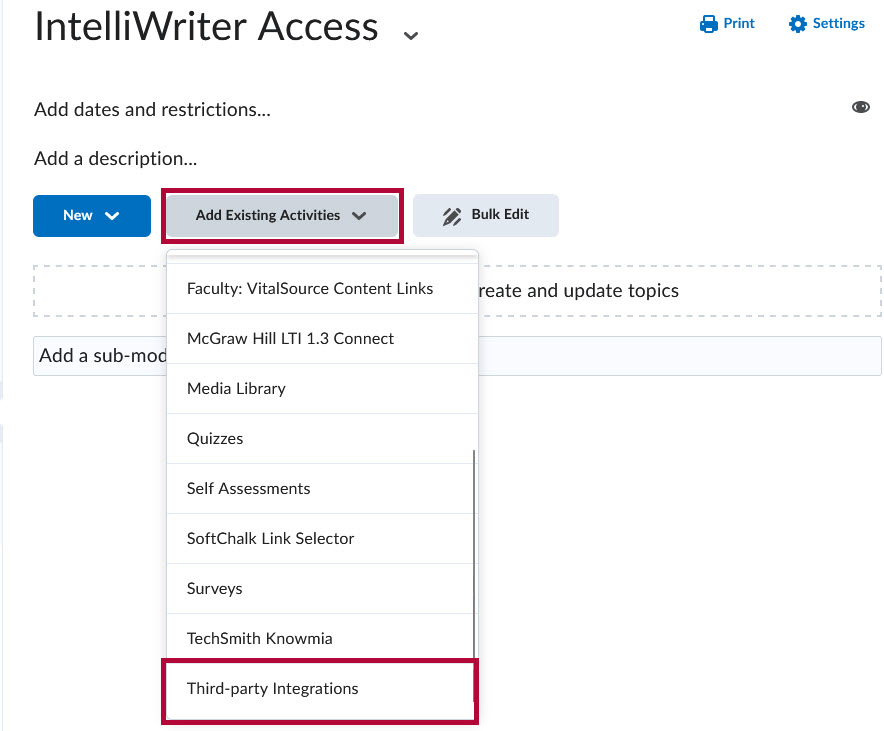The height and width of the screenshot is (731, 884).
Task: Open SoftChalk Link Selector
Action: [x=270, y=538]
